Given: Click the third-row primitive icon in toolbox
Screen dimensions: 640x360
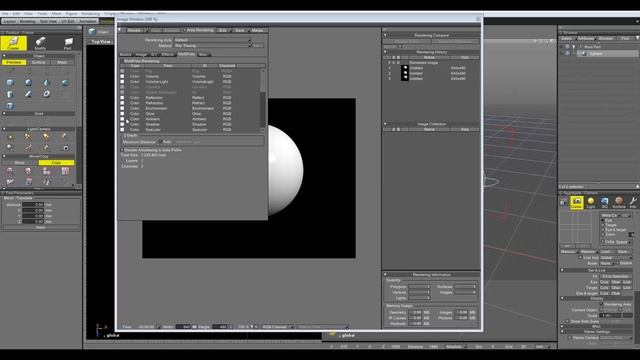Looking at the screenshot, I should (10, 106).
